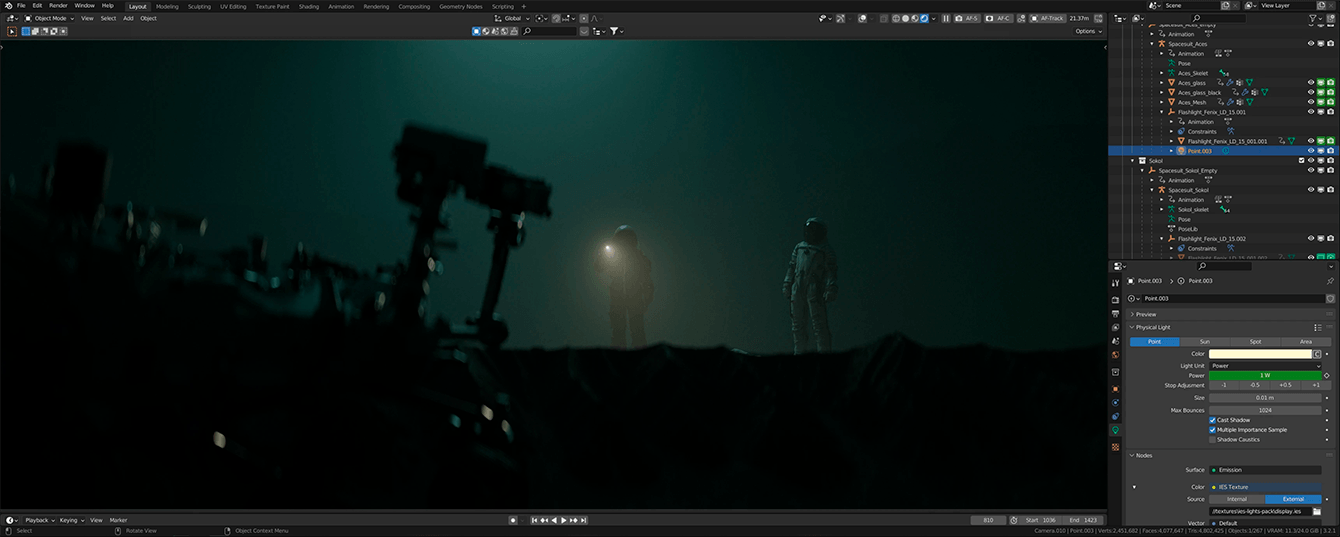
Task: Open the Light Unit dropdown
Action: 1265,366
